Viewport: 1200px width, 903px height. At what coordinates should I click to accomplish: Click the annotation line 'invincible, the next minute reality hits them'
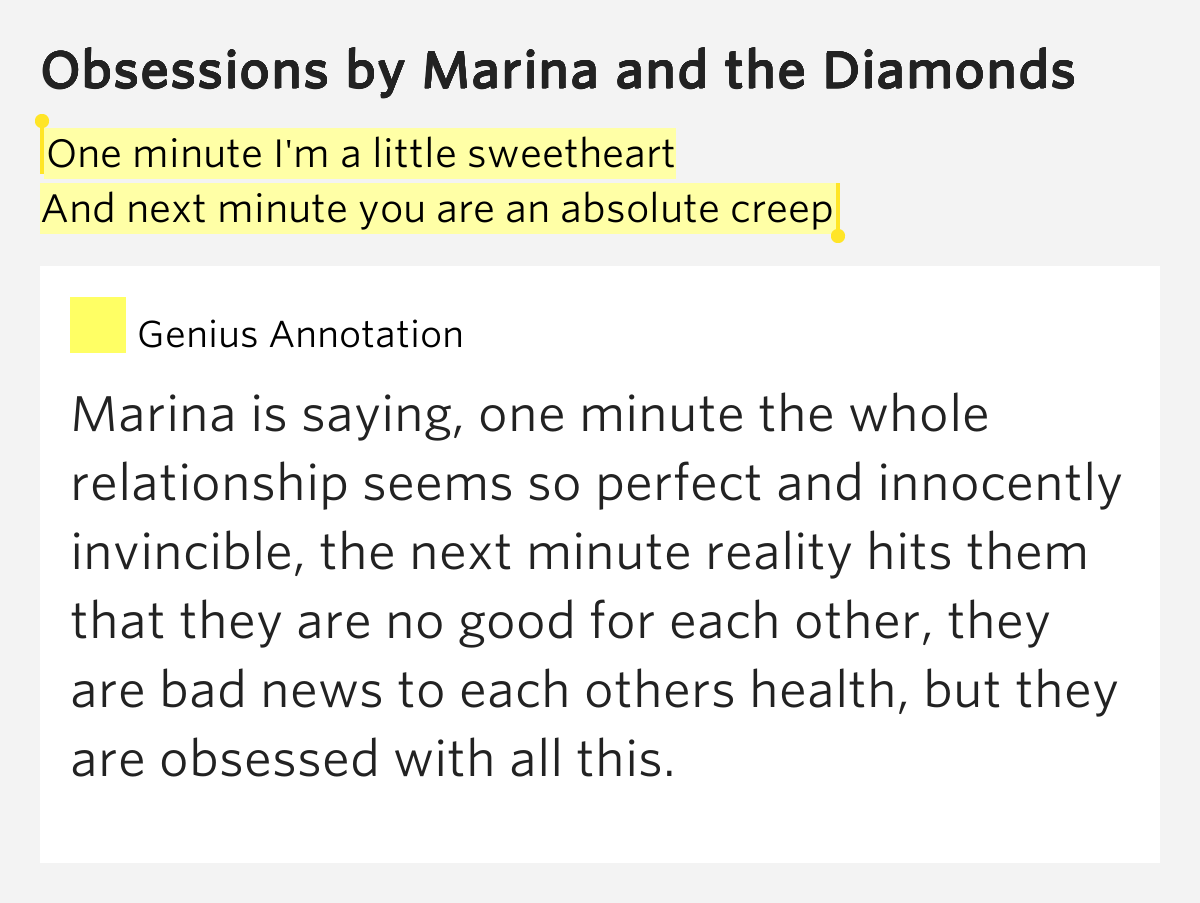579,553
